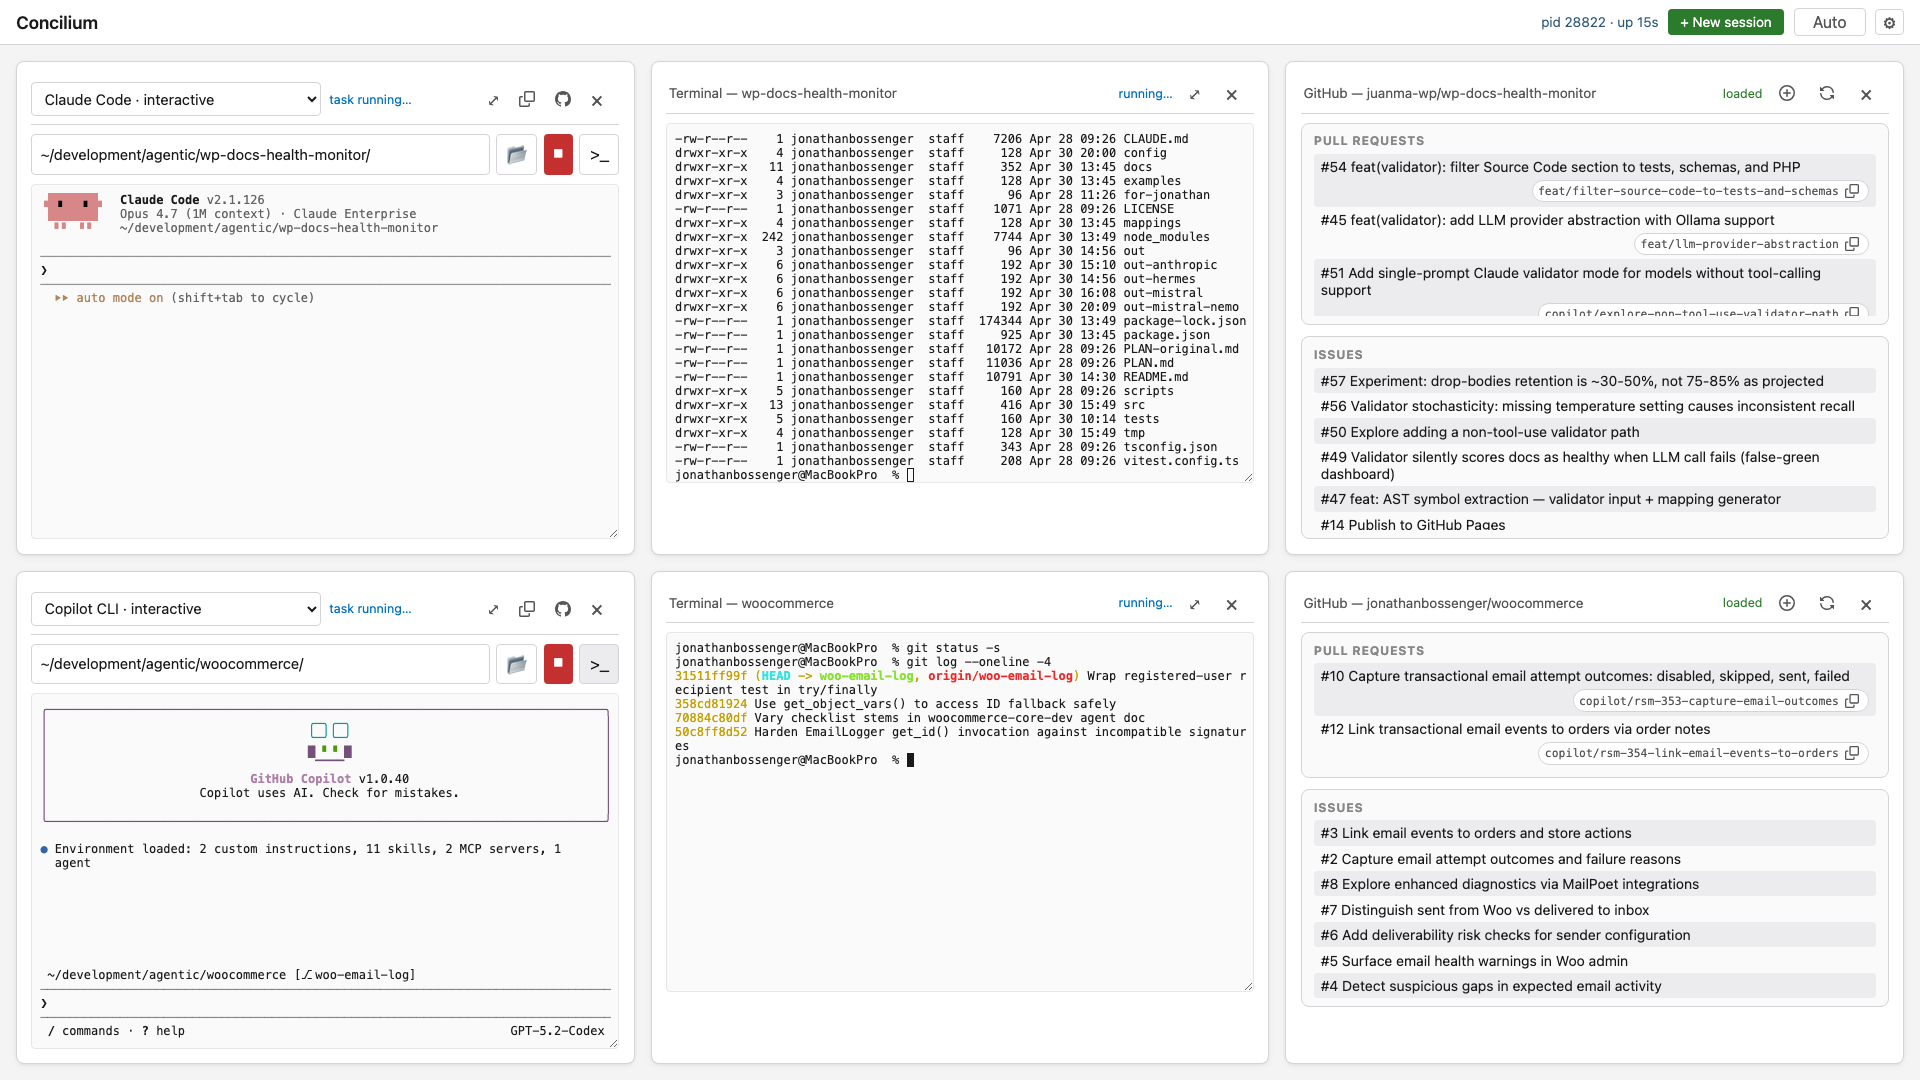Click the duplicate icon in the Claude Code panel header
Image resolution: width=1920 pixels, height=1080 pixels.
[x=527, y=100]
